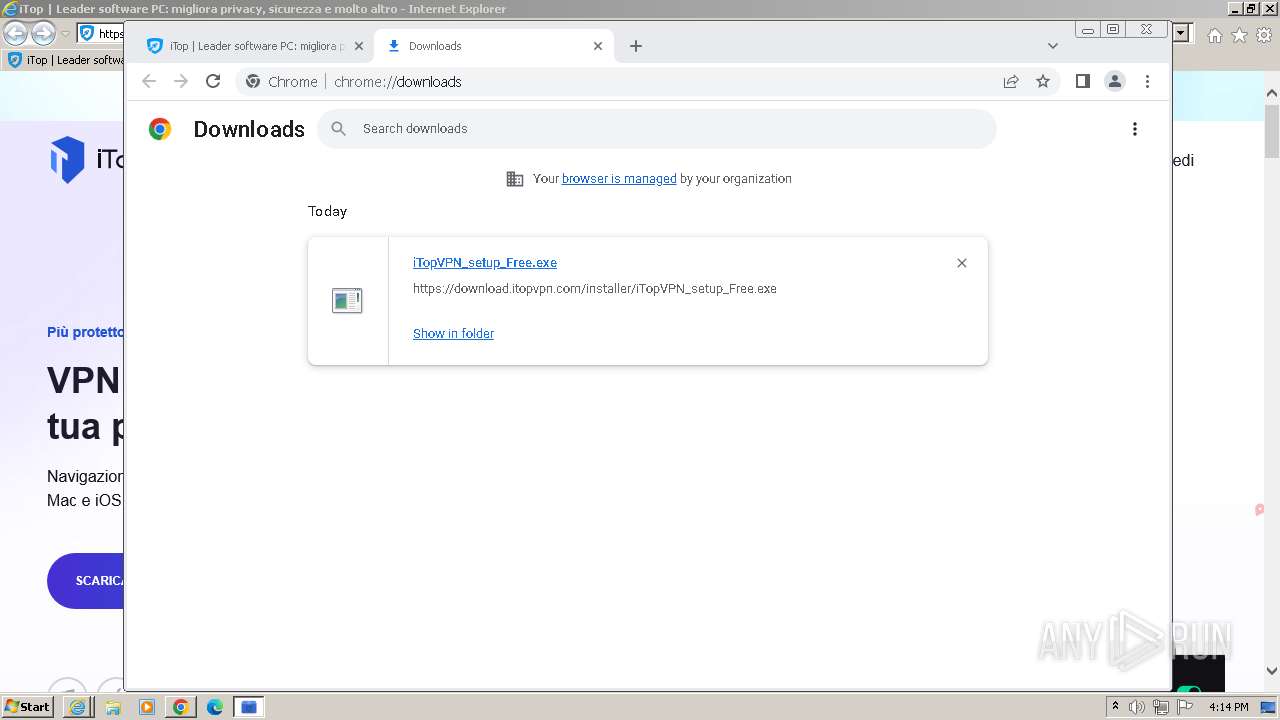1280x720 pixels.
Task: Open File Explorer from the taskbar
Action: 112,707
